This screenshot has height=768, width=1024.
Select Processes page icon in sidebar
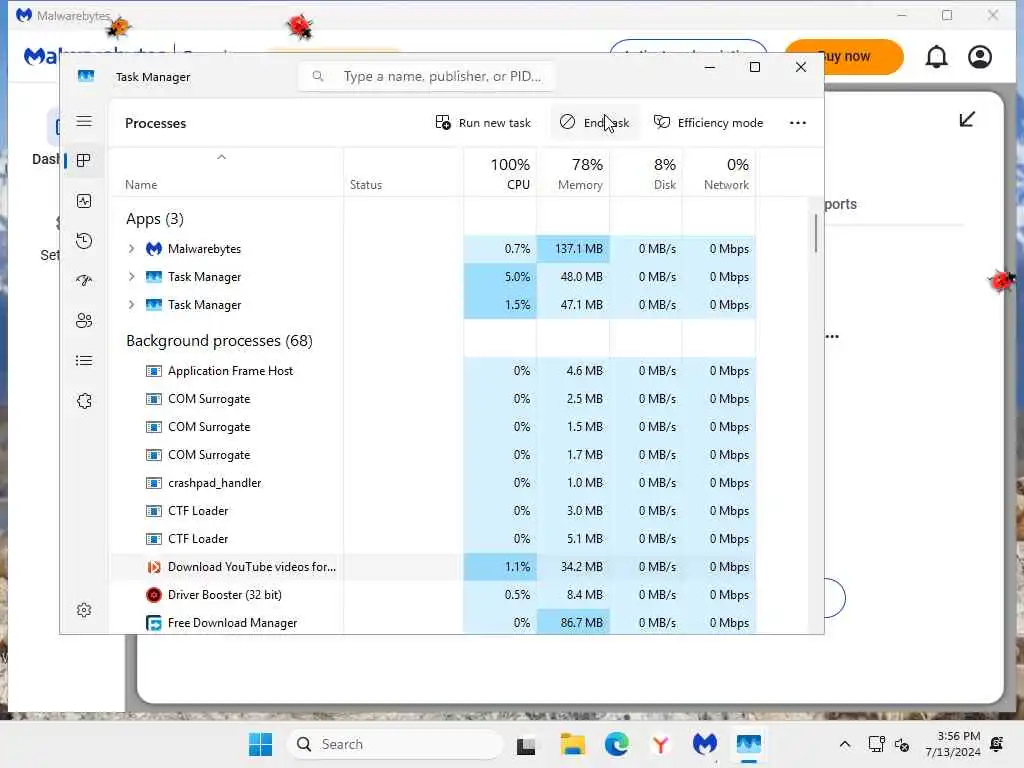84,160
